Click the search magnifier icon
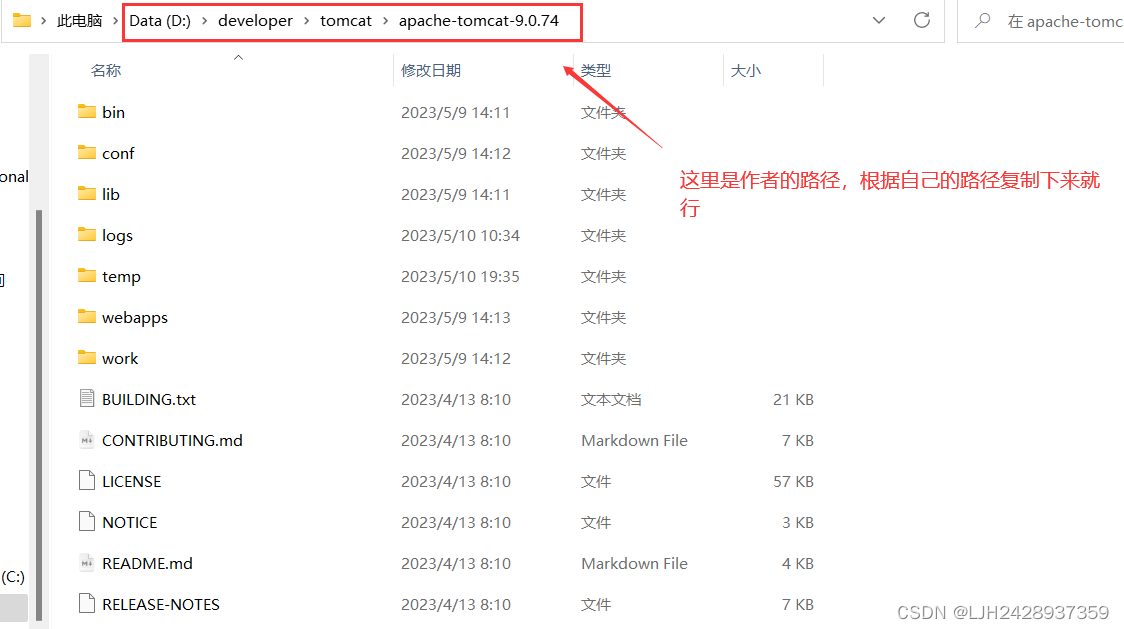The height and width of the screenshot is (629, 1124). (983, 20)
